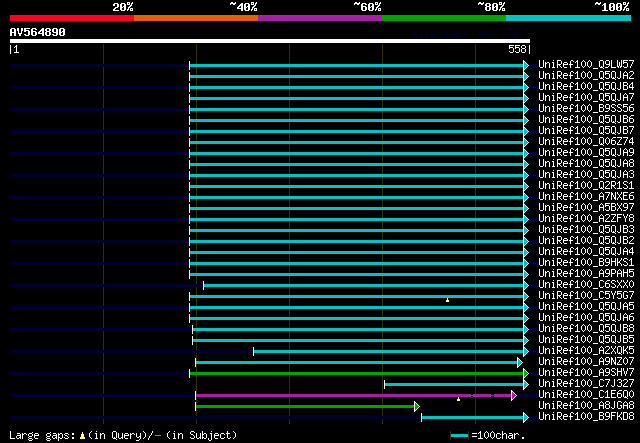This screenshot has height=443, width=640.
Task: Select the UniRef100_Q5QJA8 label
Action: pos(586,163)
